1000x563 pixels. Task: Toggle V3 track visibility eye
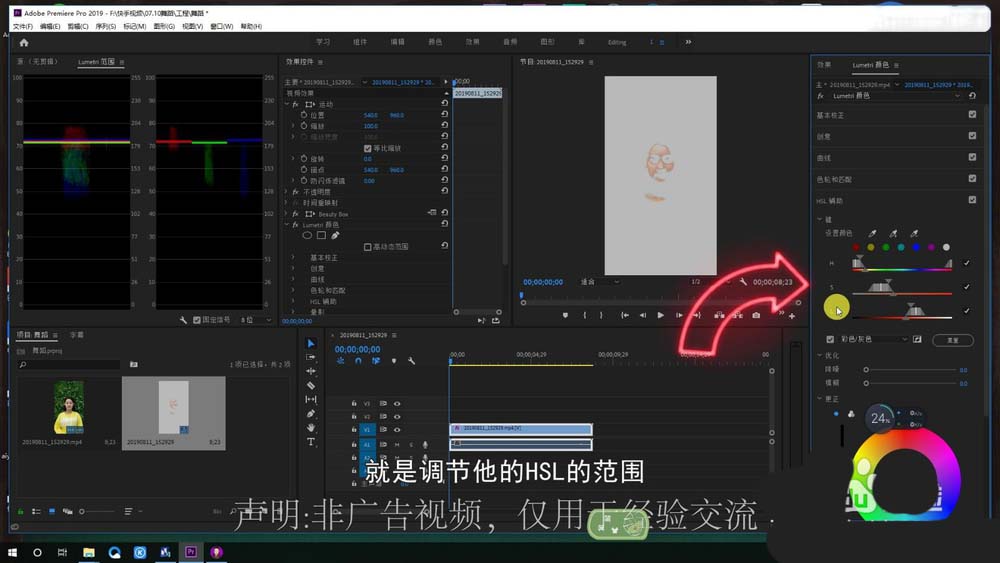point(397,404)
